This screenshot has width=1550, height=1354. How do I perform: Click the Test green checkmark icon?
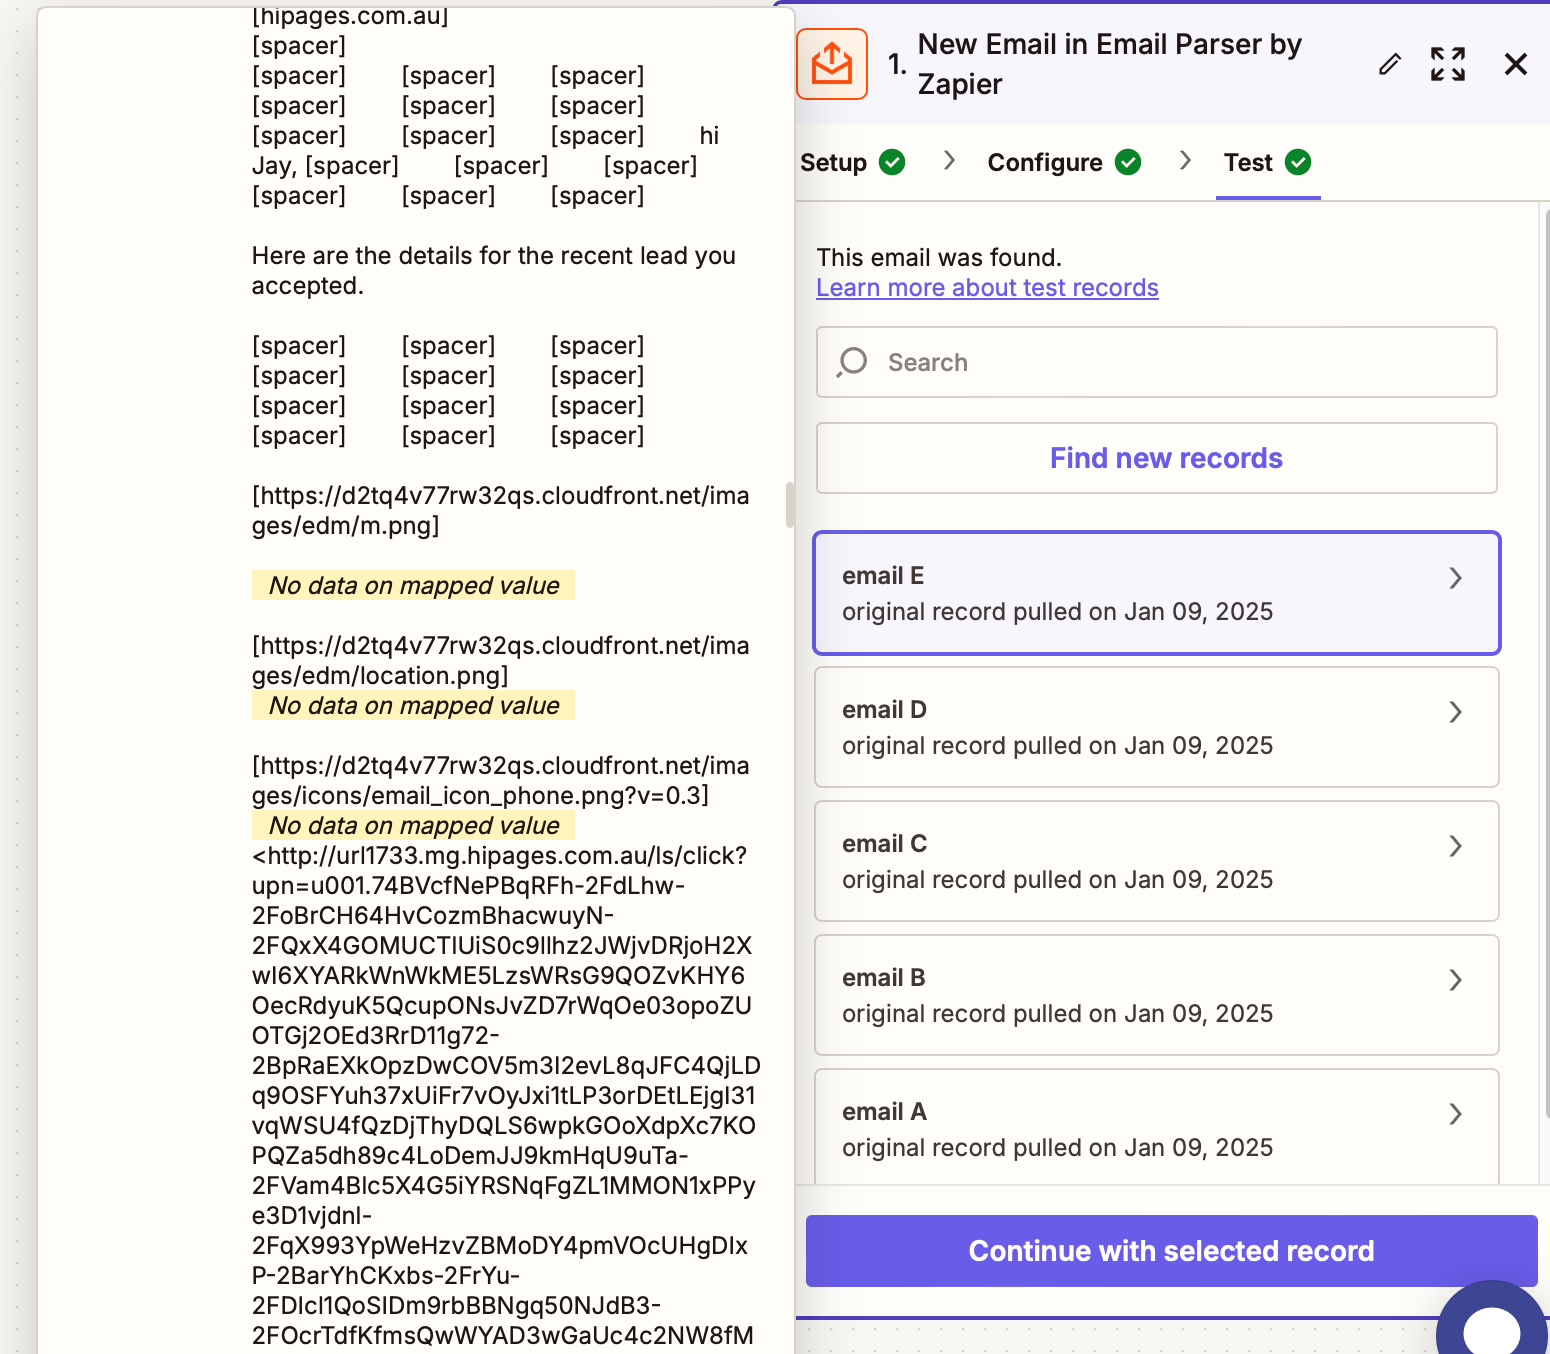pyautogui.click(x=1298, y=162)
